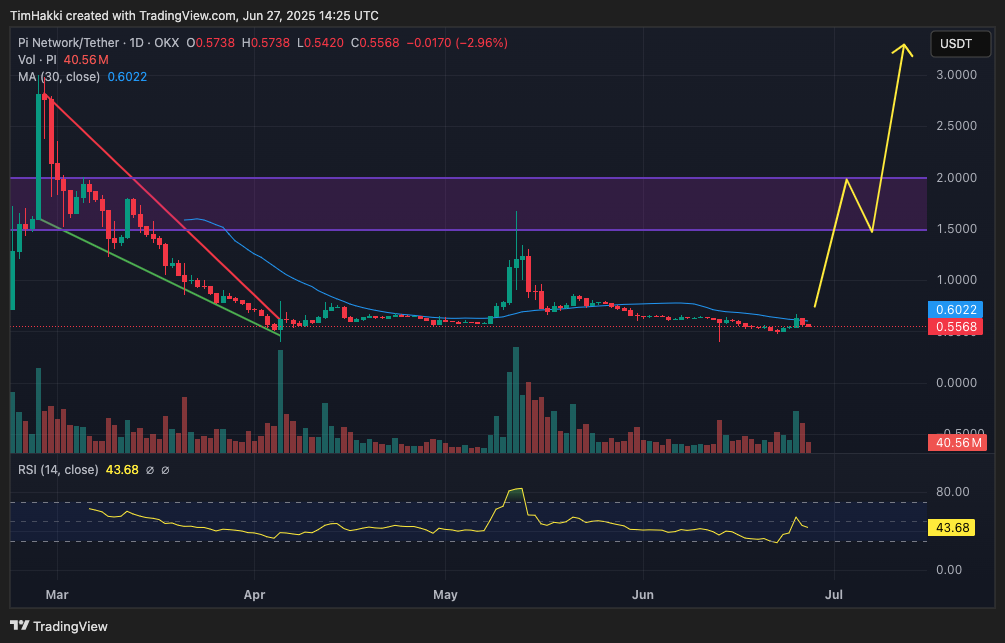The height and width of the screenshot is (643, 1005).
Task: Click the close price C0.5568 in header
Action: (x=375, y=43)
